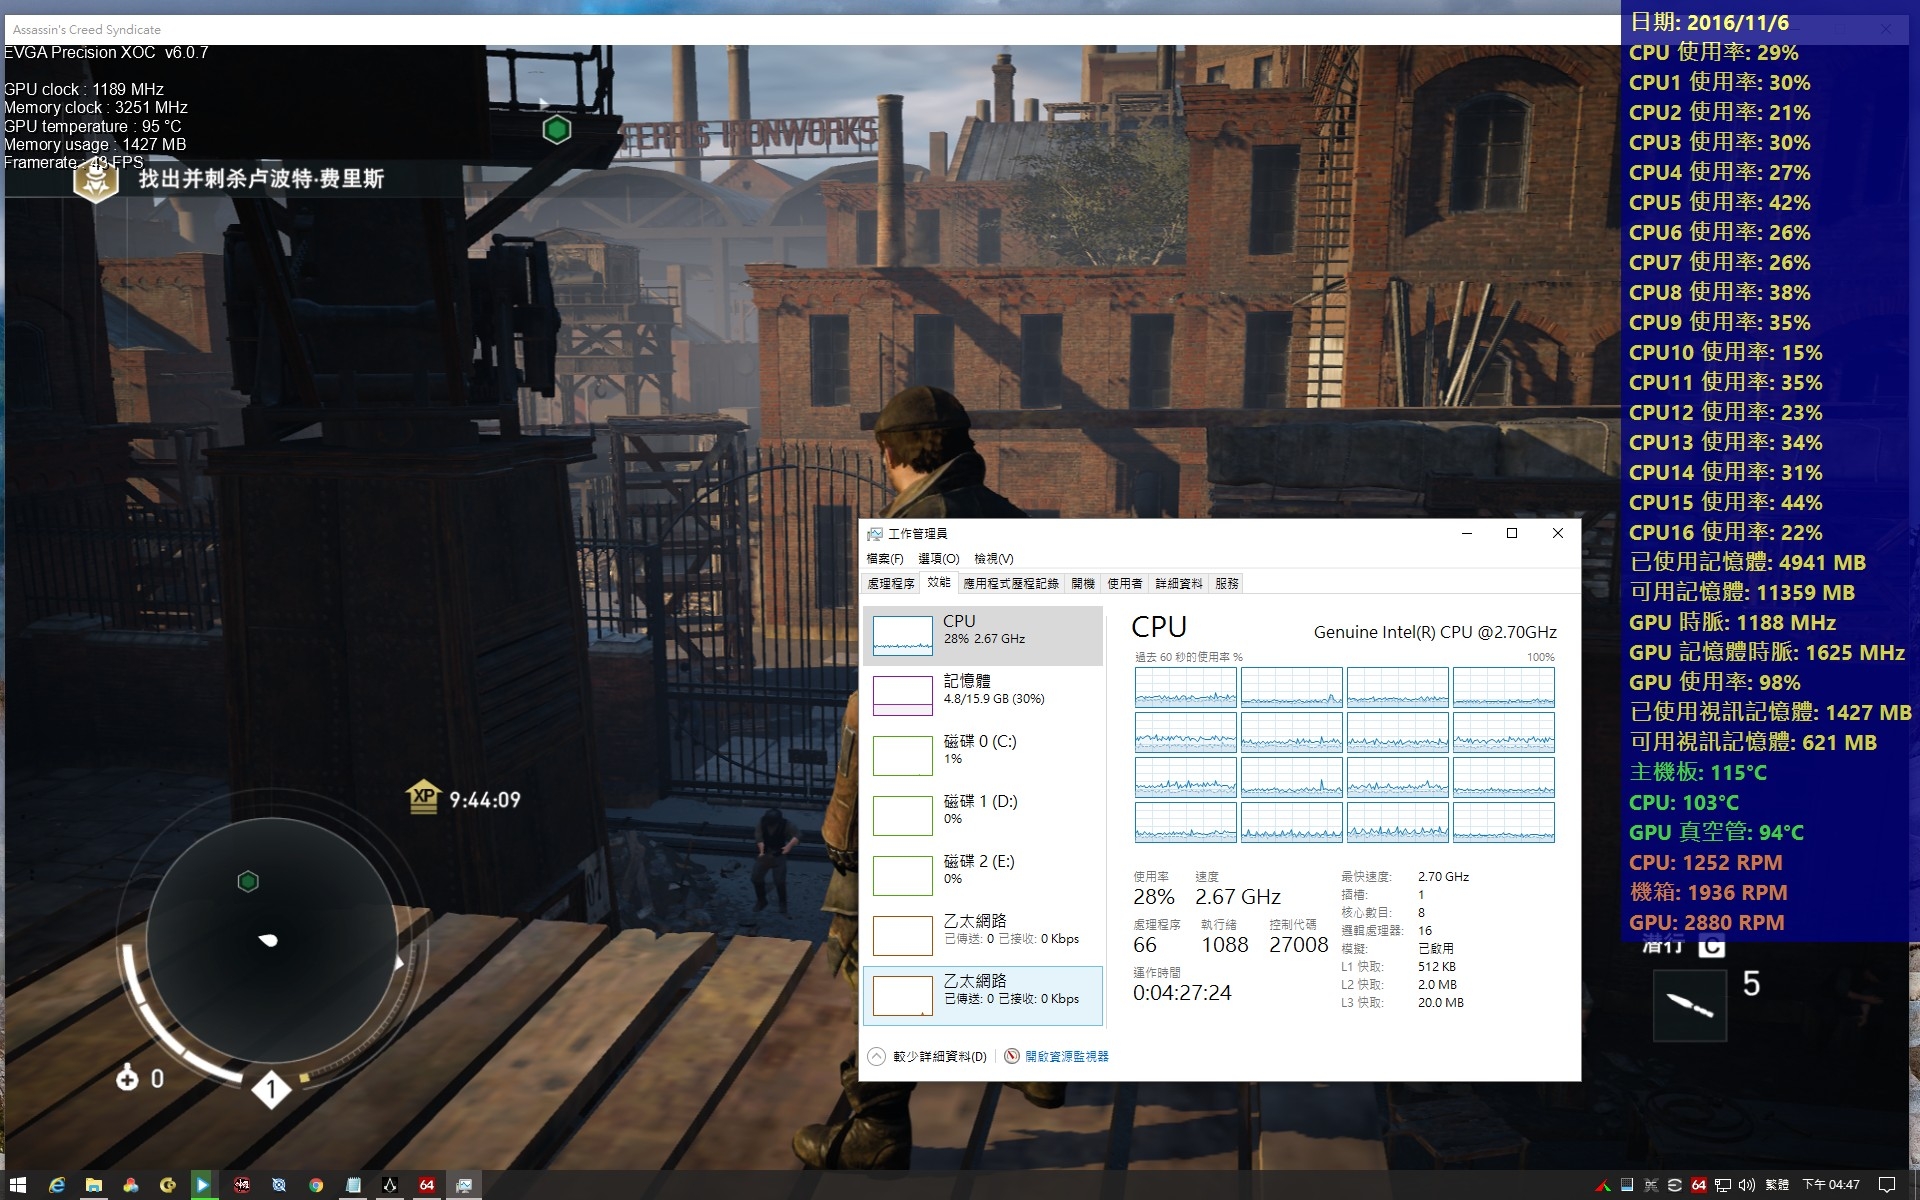Screen dimensions: 1920x1200
Task: Click the green hexagon objective marker above ironworks
Action: click(557, 129)
